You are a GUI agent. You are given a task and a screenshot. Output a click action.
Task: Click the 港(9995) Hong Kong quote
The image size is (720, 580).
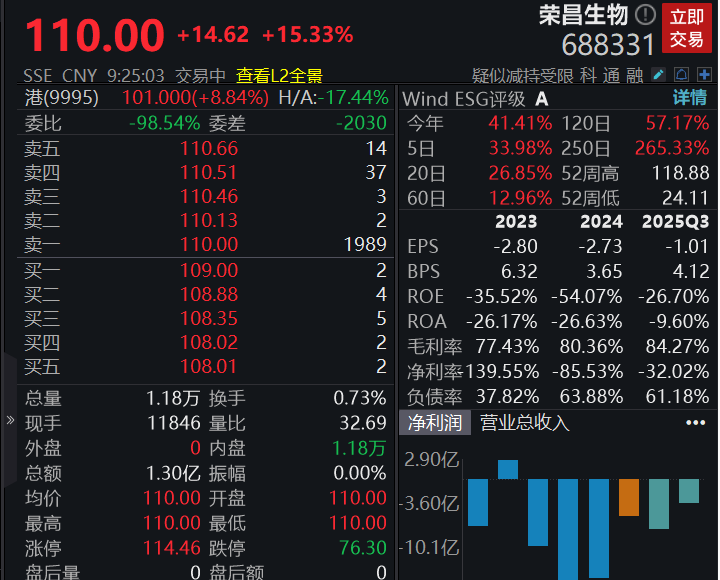coord(62,98)
